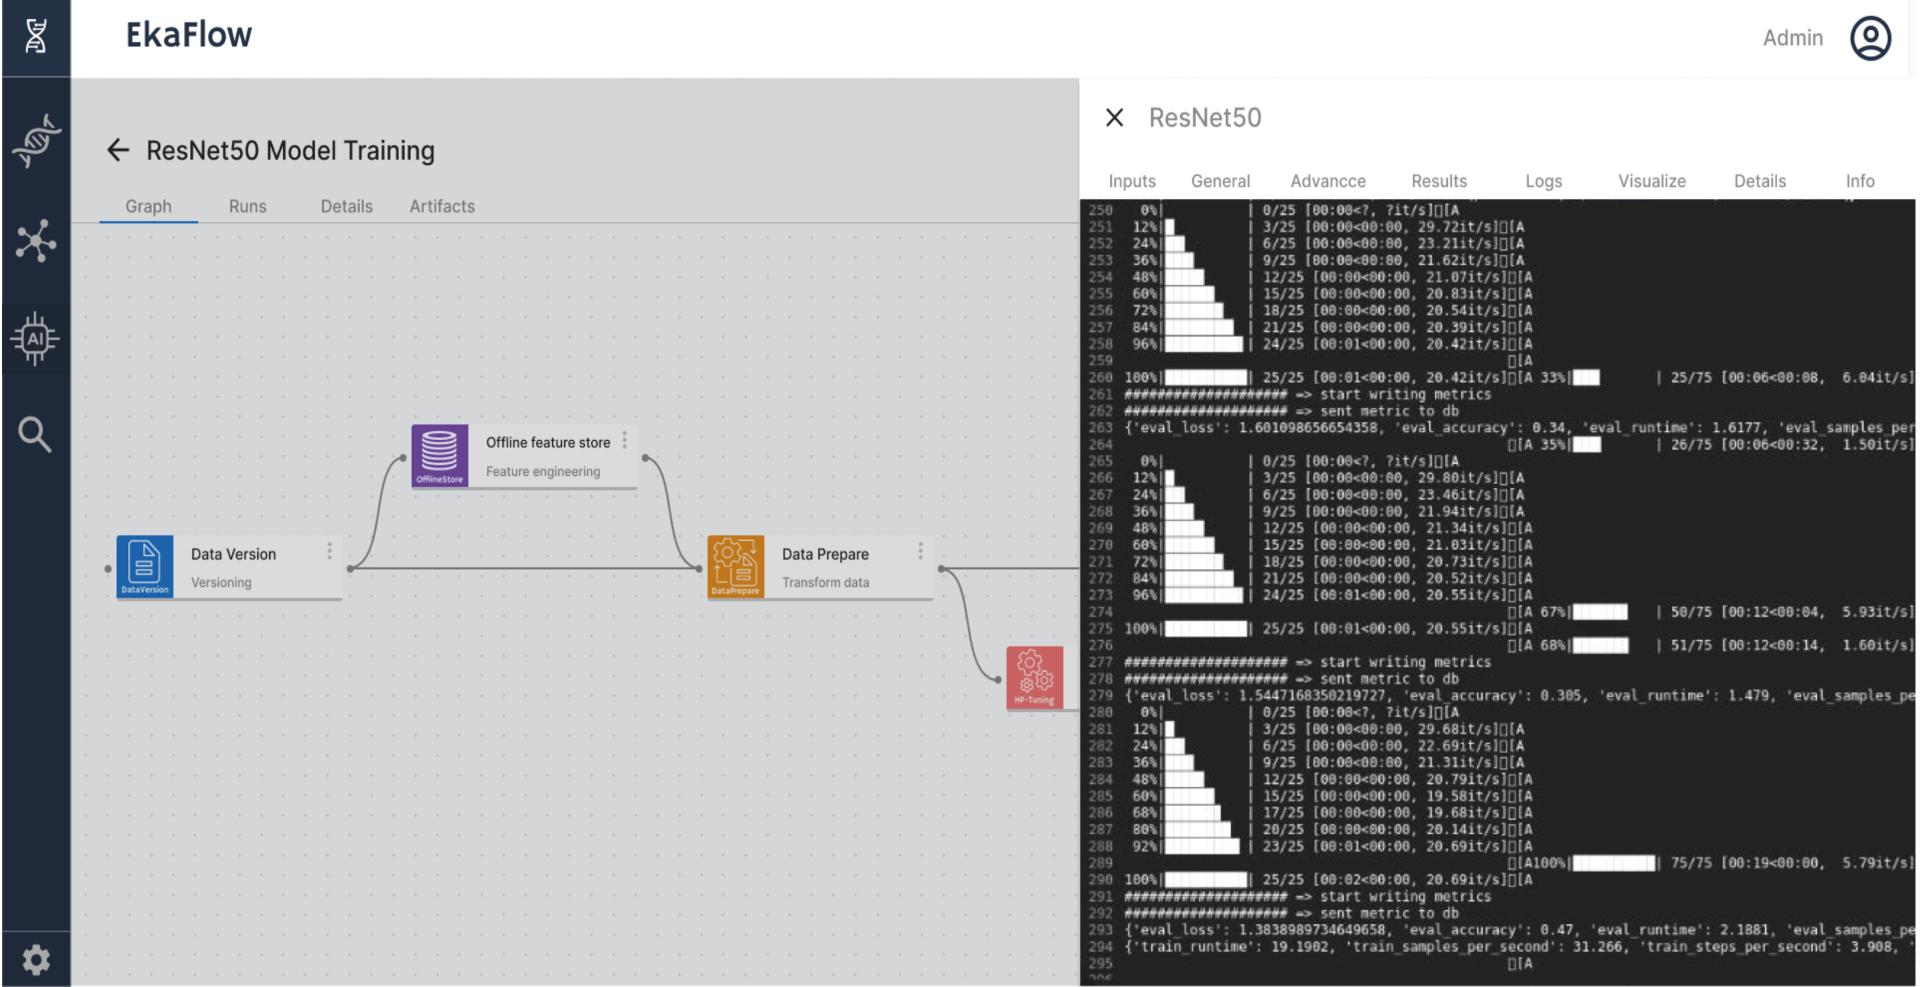Open the pipeline graph icon in sidebar
Viewport: 1920px width, 987px height.
point(35,240)
